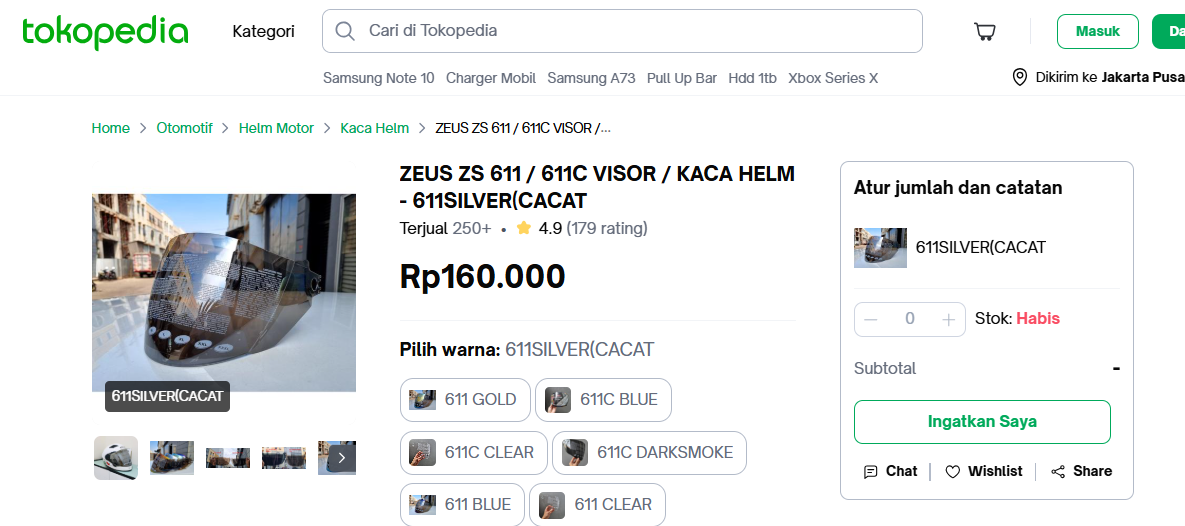This screenshot has height=526, width=1185.
Task: Click the minus quantity button
Action: 871,319
